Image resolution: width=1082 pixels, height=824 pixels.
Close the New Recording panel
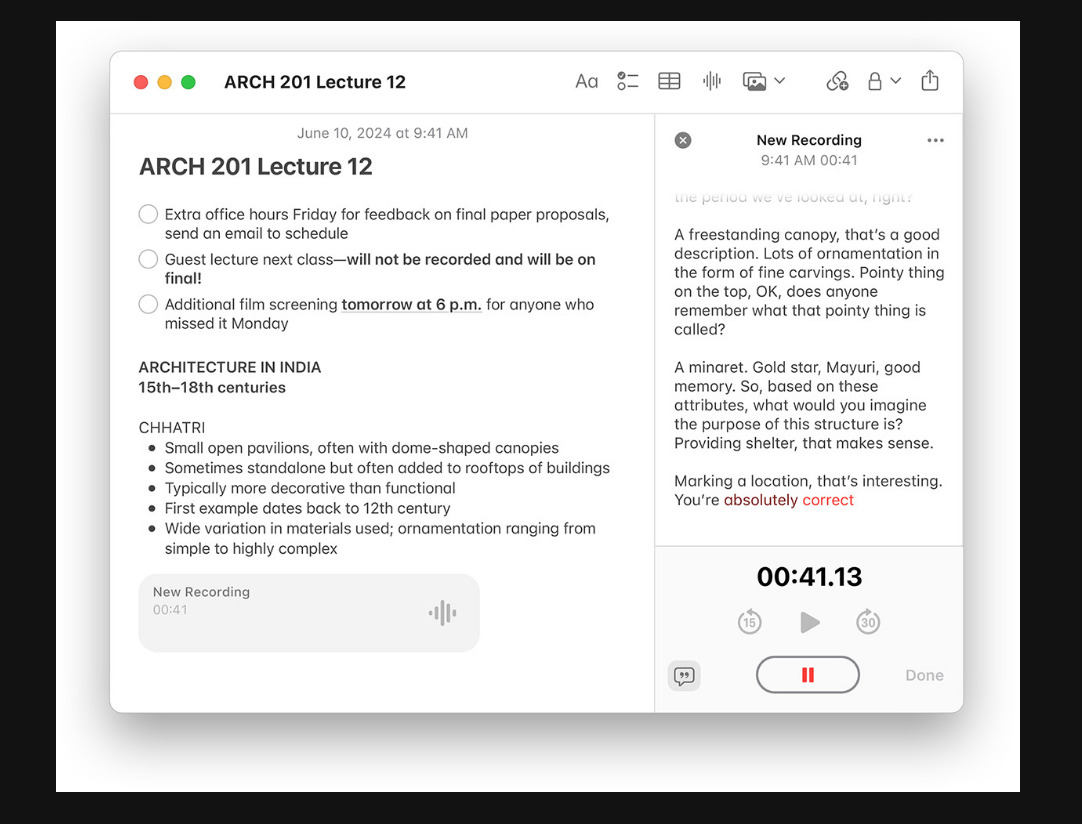point(683,141)
